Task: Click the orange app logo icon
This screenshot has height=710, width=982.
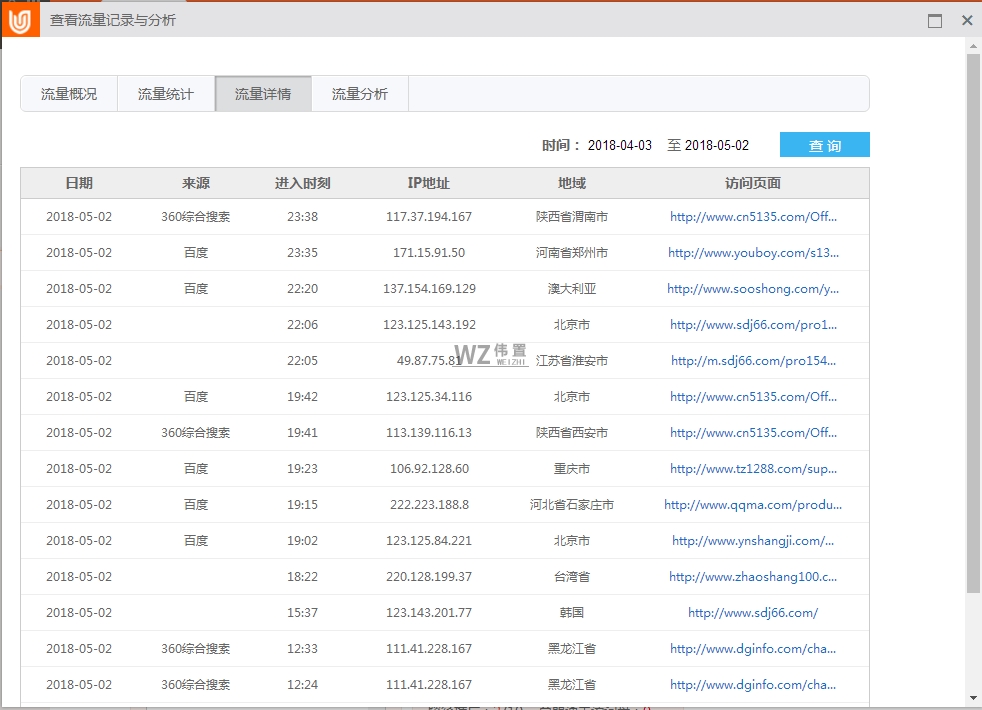Action: [x=20, y=19]
